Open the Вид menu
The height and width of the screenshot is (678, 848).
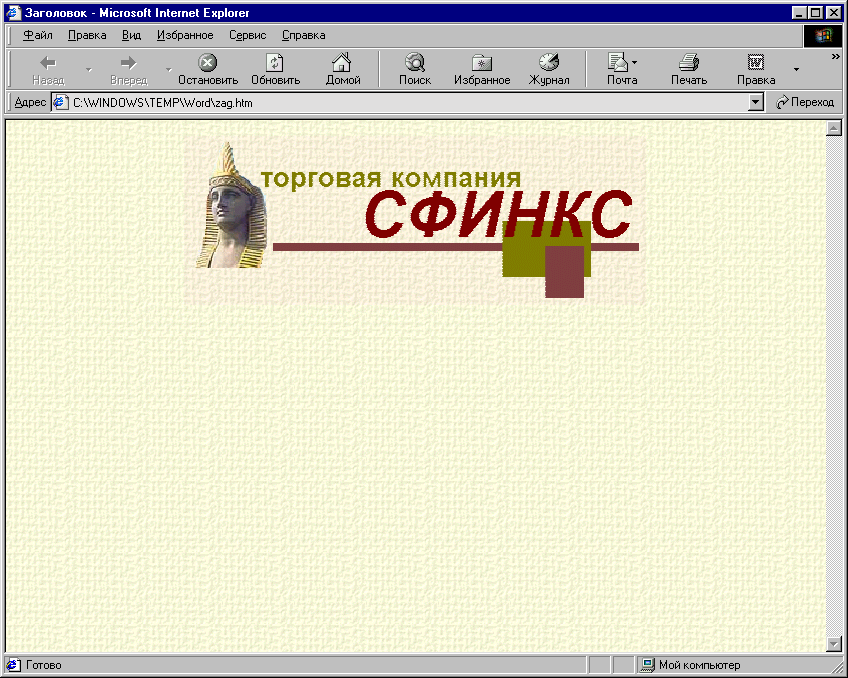(x=131, y=35)
